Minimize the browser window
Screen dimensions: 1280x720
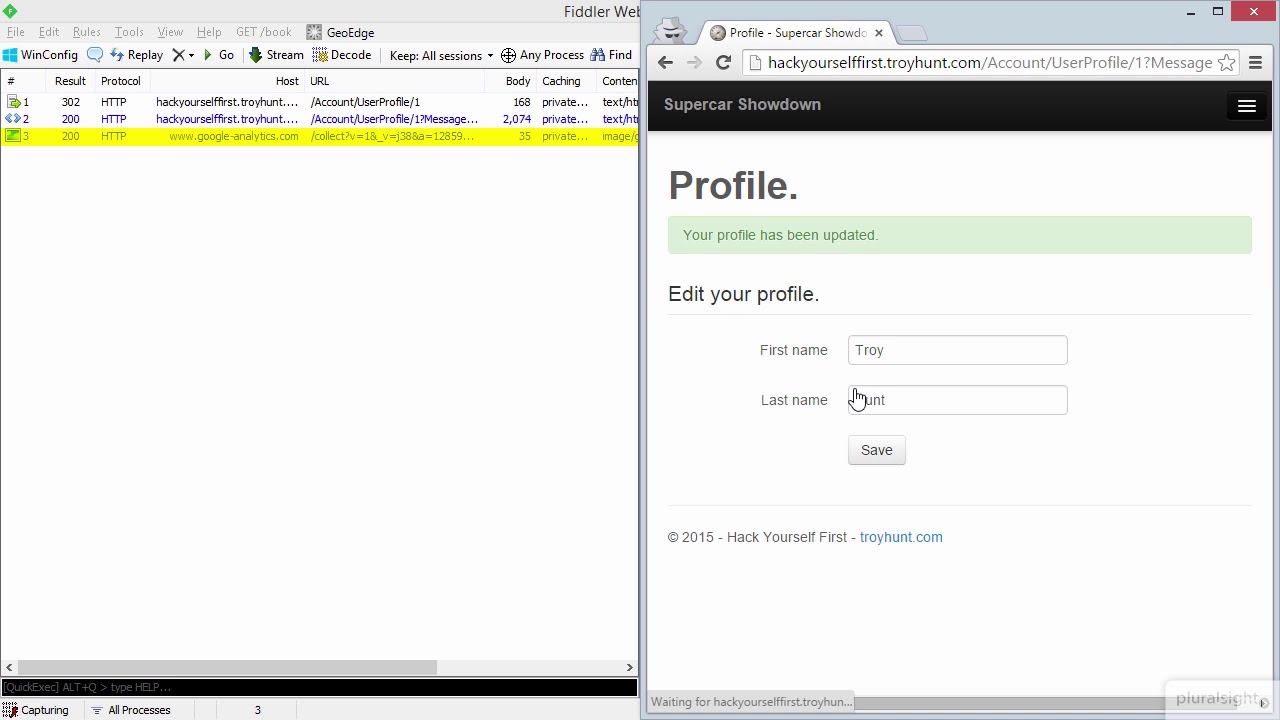[x=1191, y=12]
